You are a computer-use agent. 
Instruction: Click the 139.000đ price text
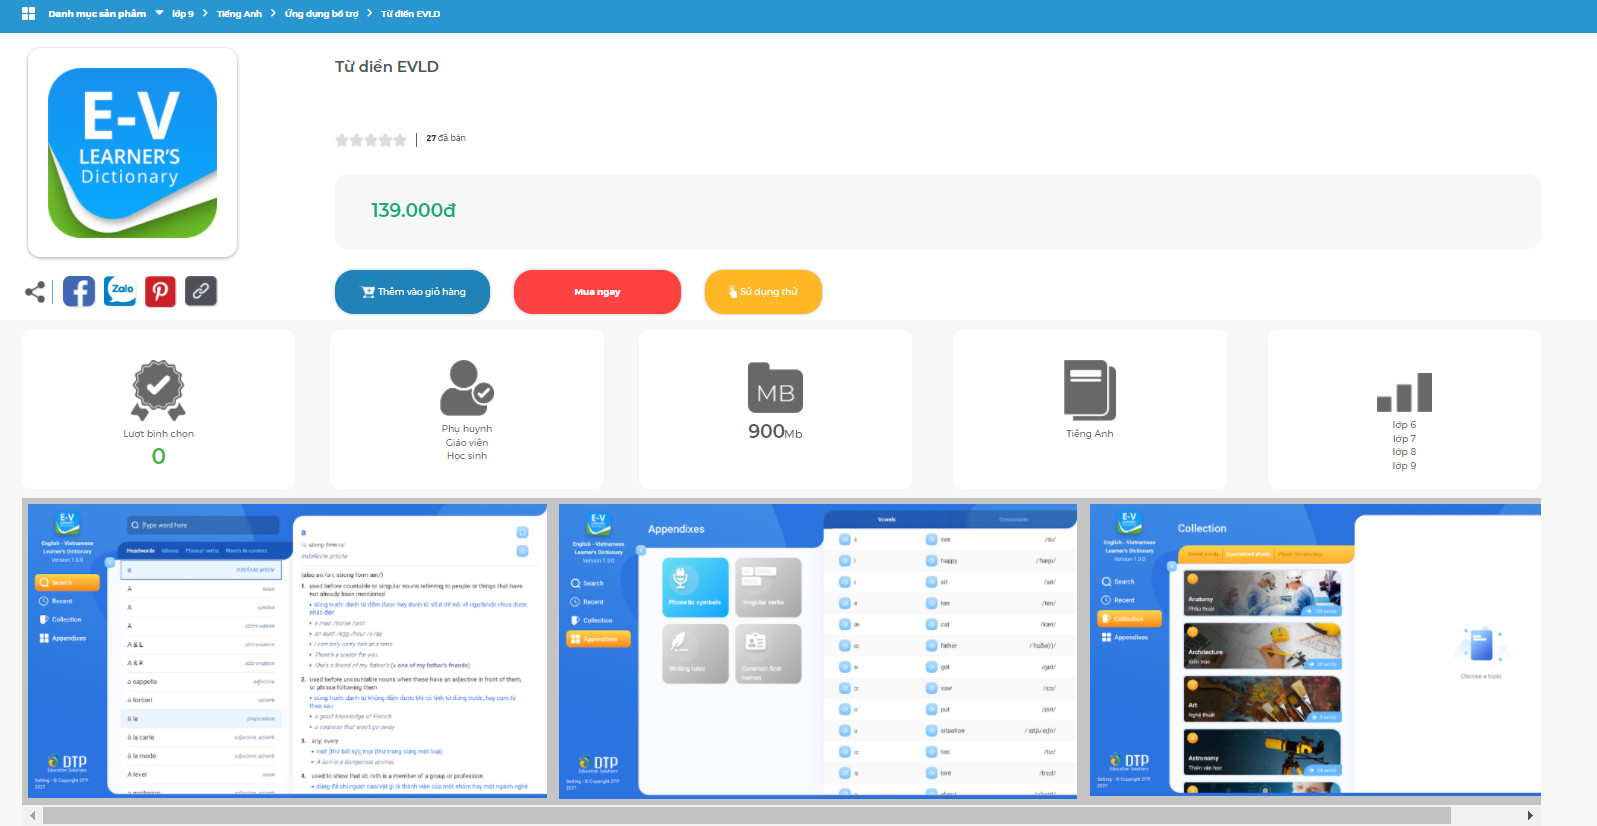click(x=413, y=210)
